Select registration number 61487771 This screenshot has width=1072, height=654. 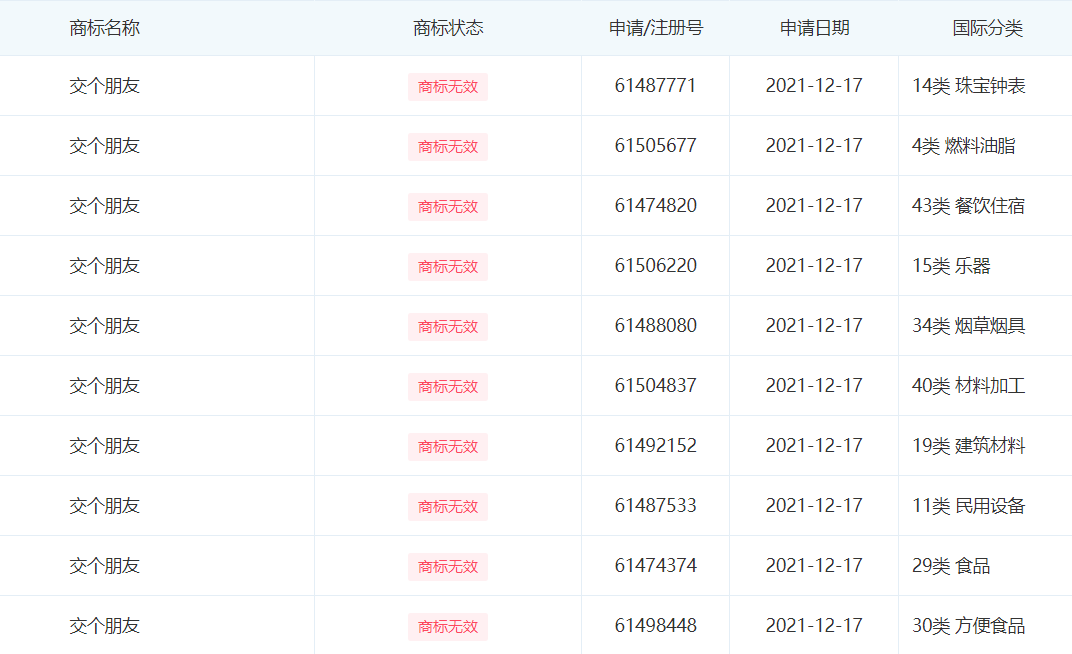[x=655, y=85]
